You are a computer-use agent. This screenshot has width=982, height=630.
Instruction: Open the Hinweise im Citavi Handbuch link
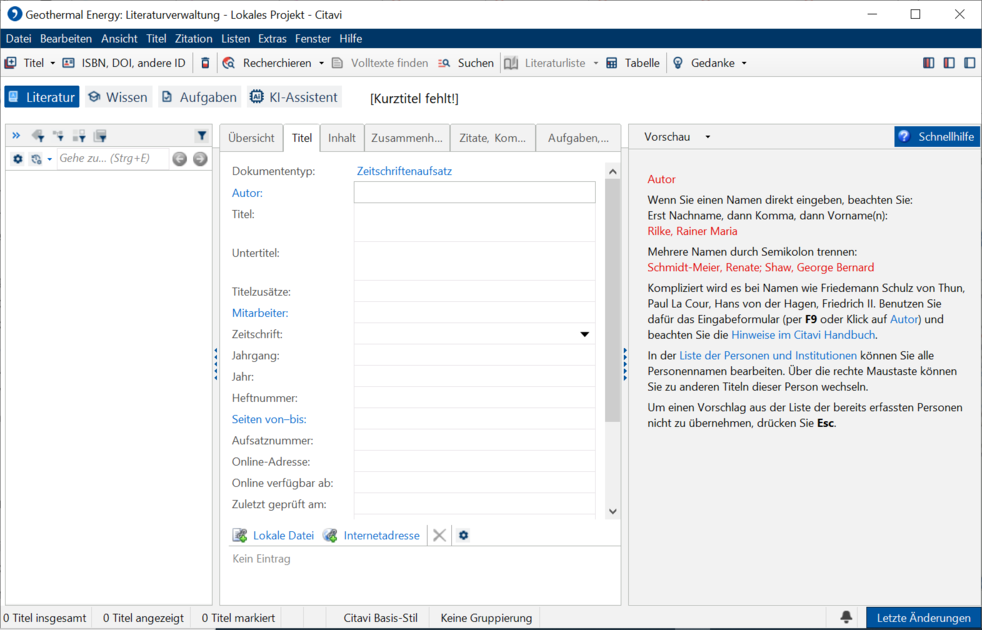coord(803,335)
